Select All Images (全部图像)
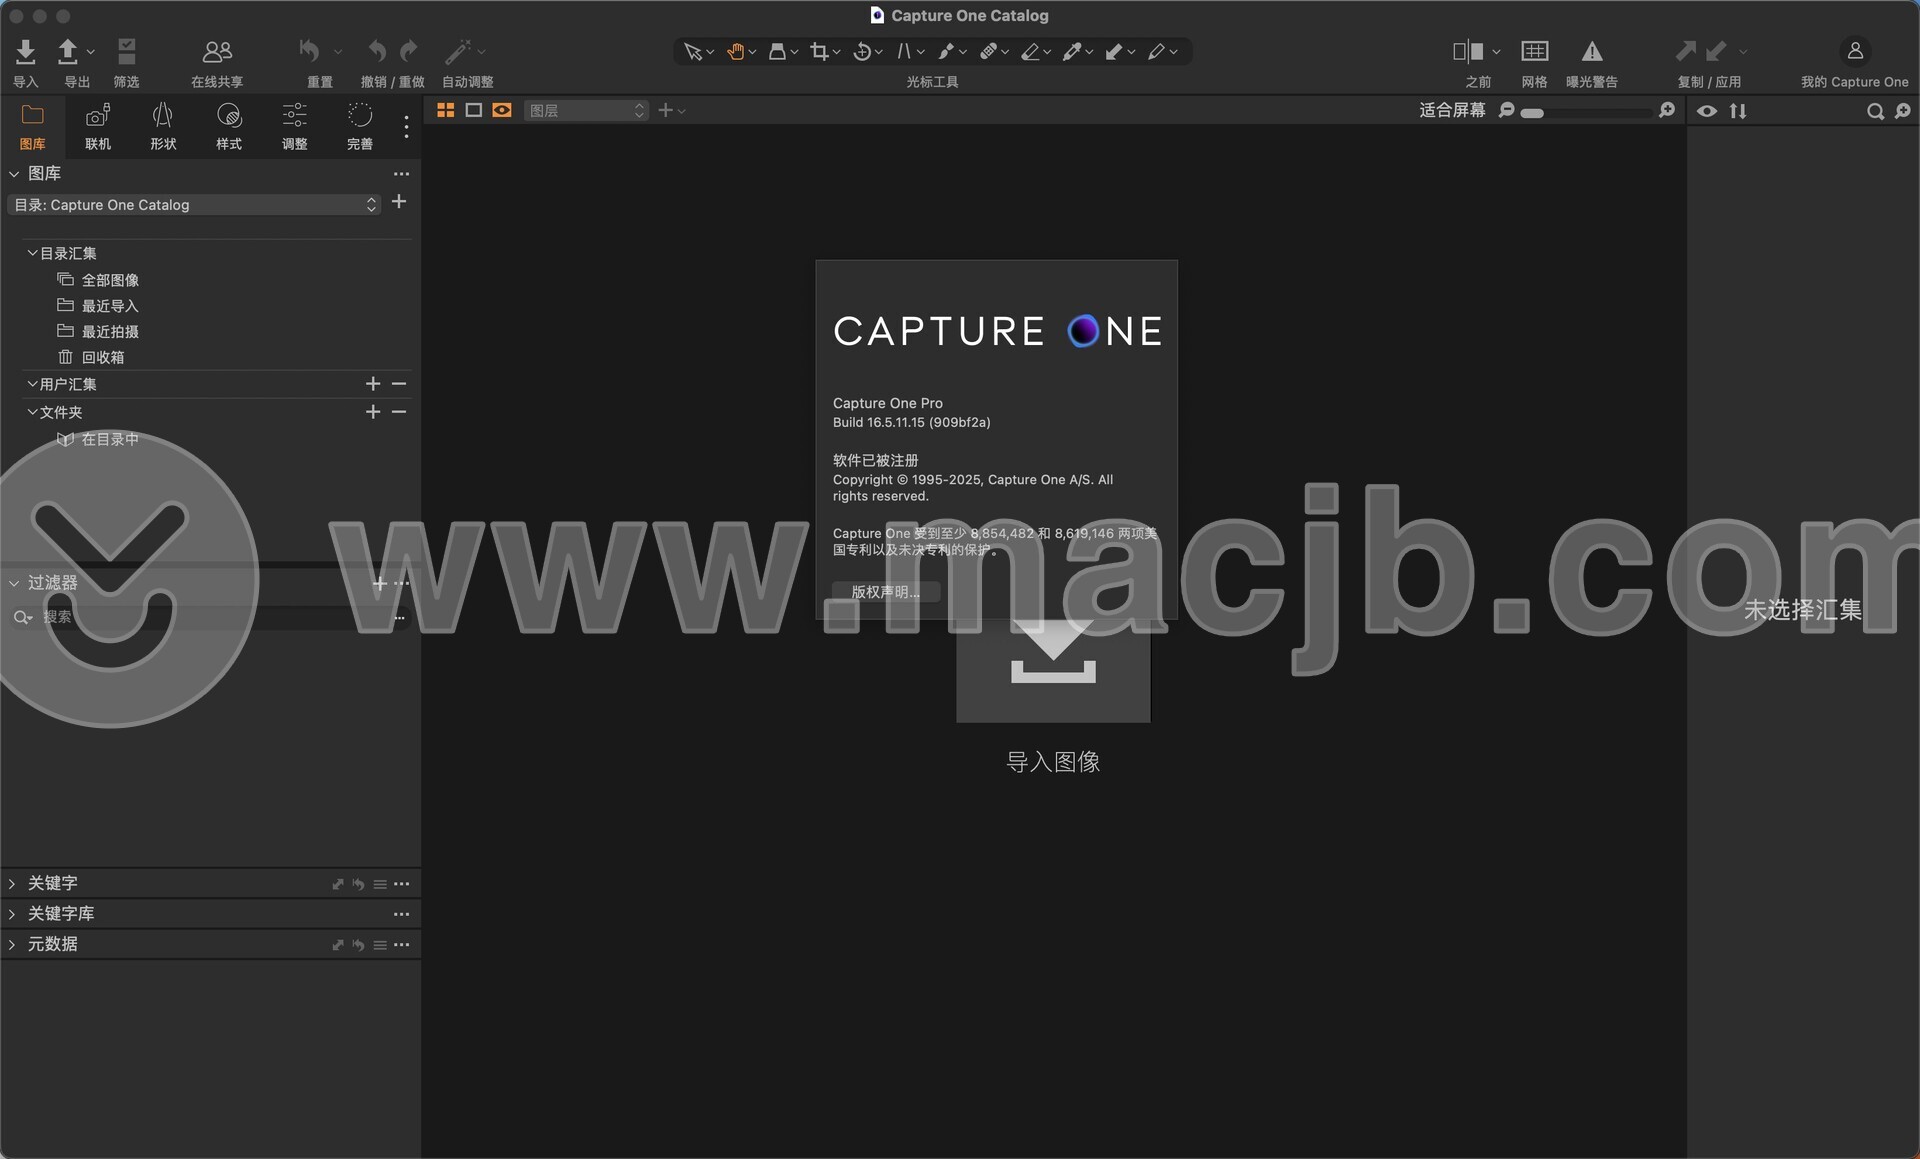 (x=110, y=280)
